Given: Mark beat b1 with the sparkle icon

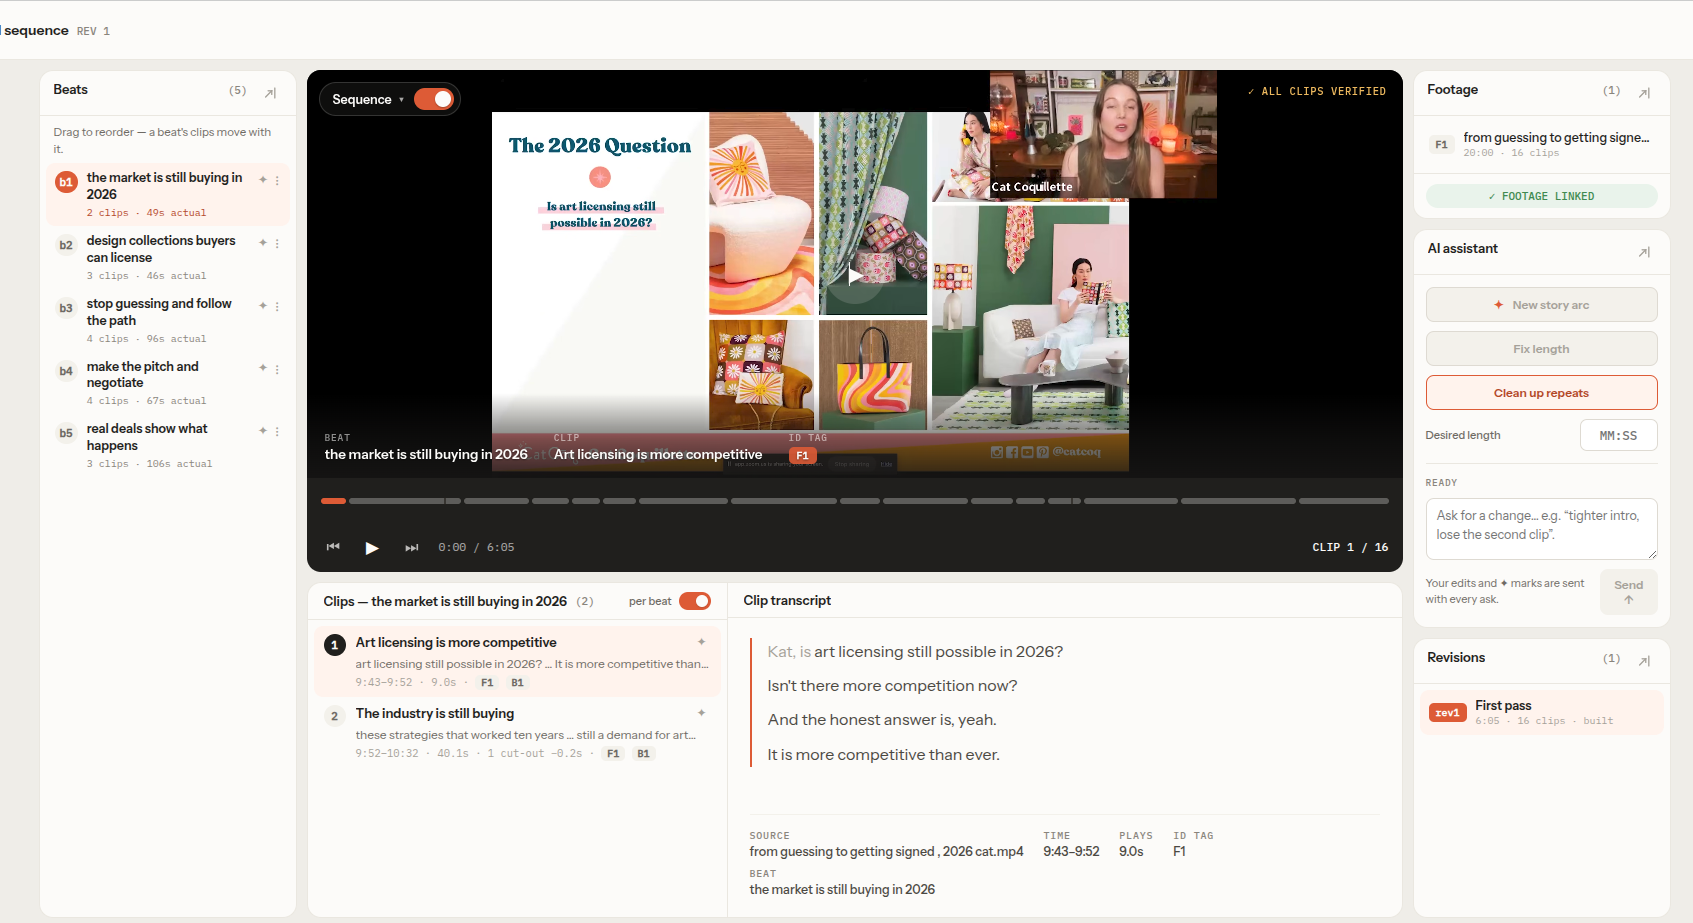Looking at the screenshot, I should click(x=263, y=180).
